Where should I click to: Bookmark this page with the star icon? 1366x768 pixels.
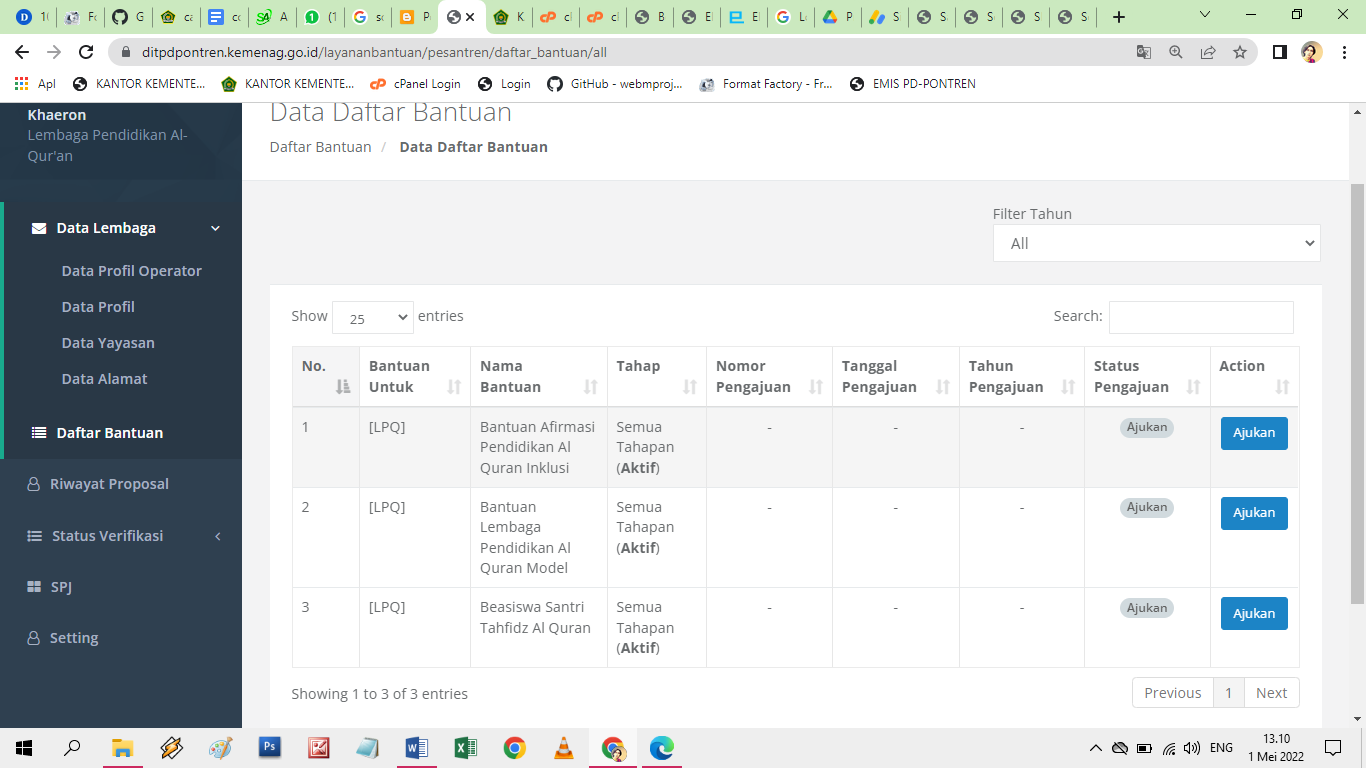1240,52
